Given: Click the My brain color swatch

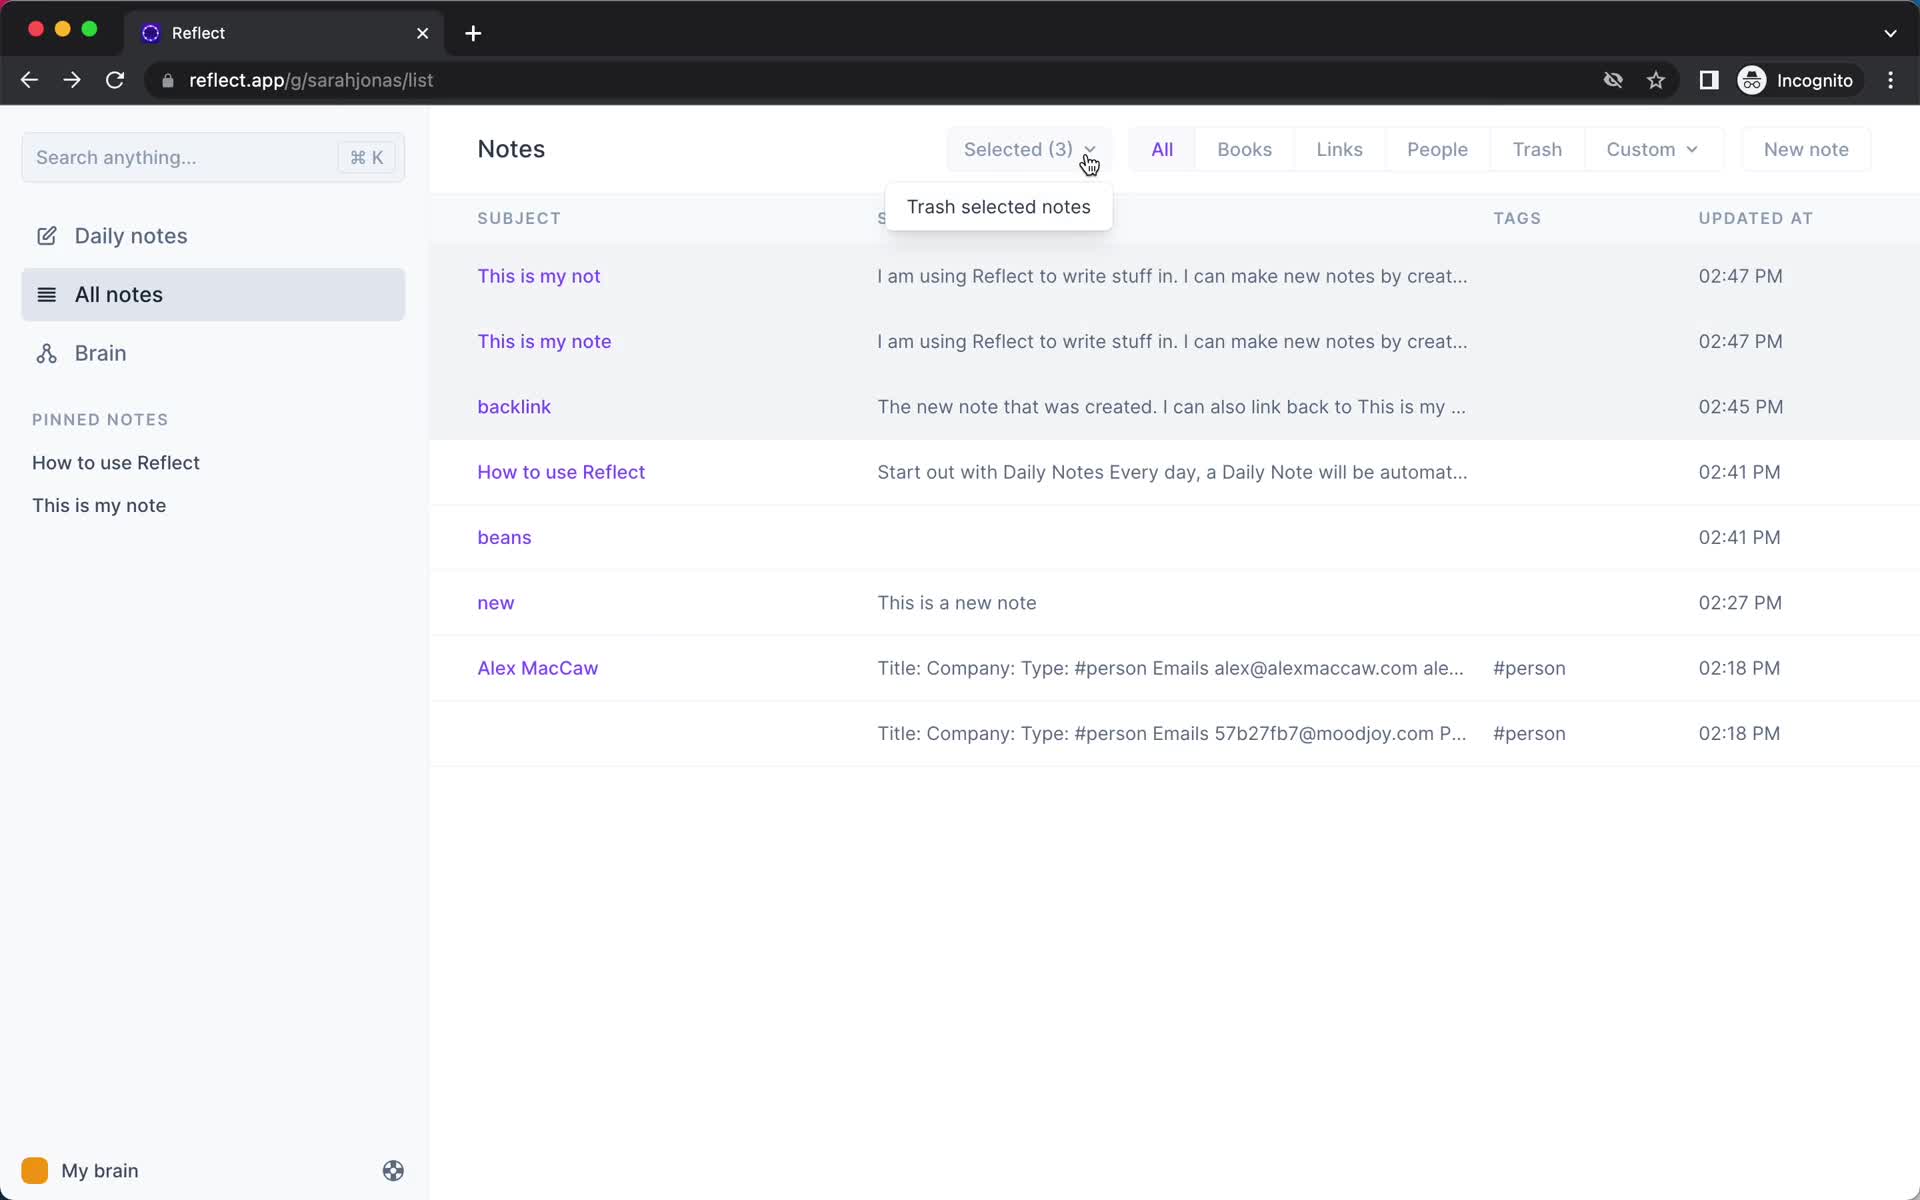Looking at the screenshot, I should 35,1171.
